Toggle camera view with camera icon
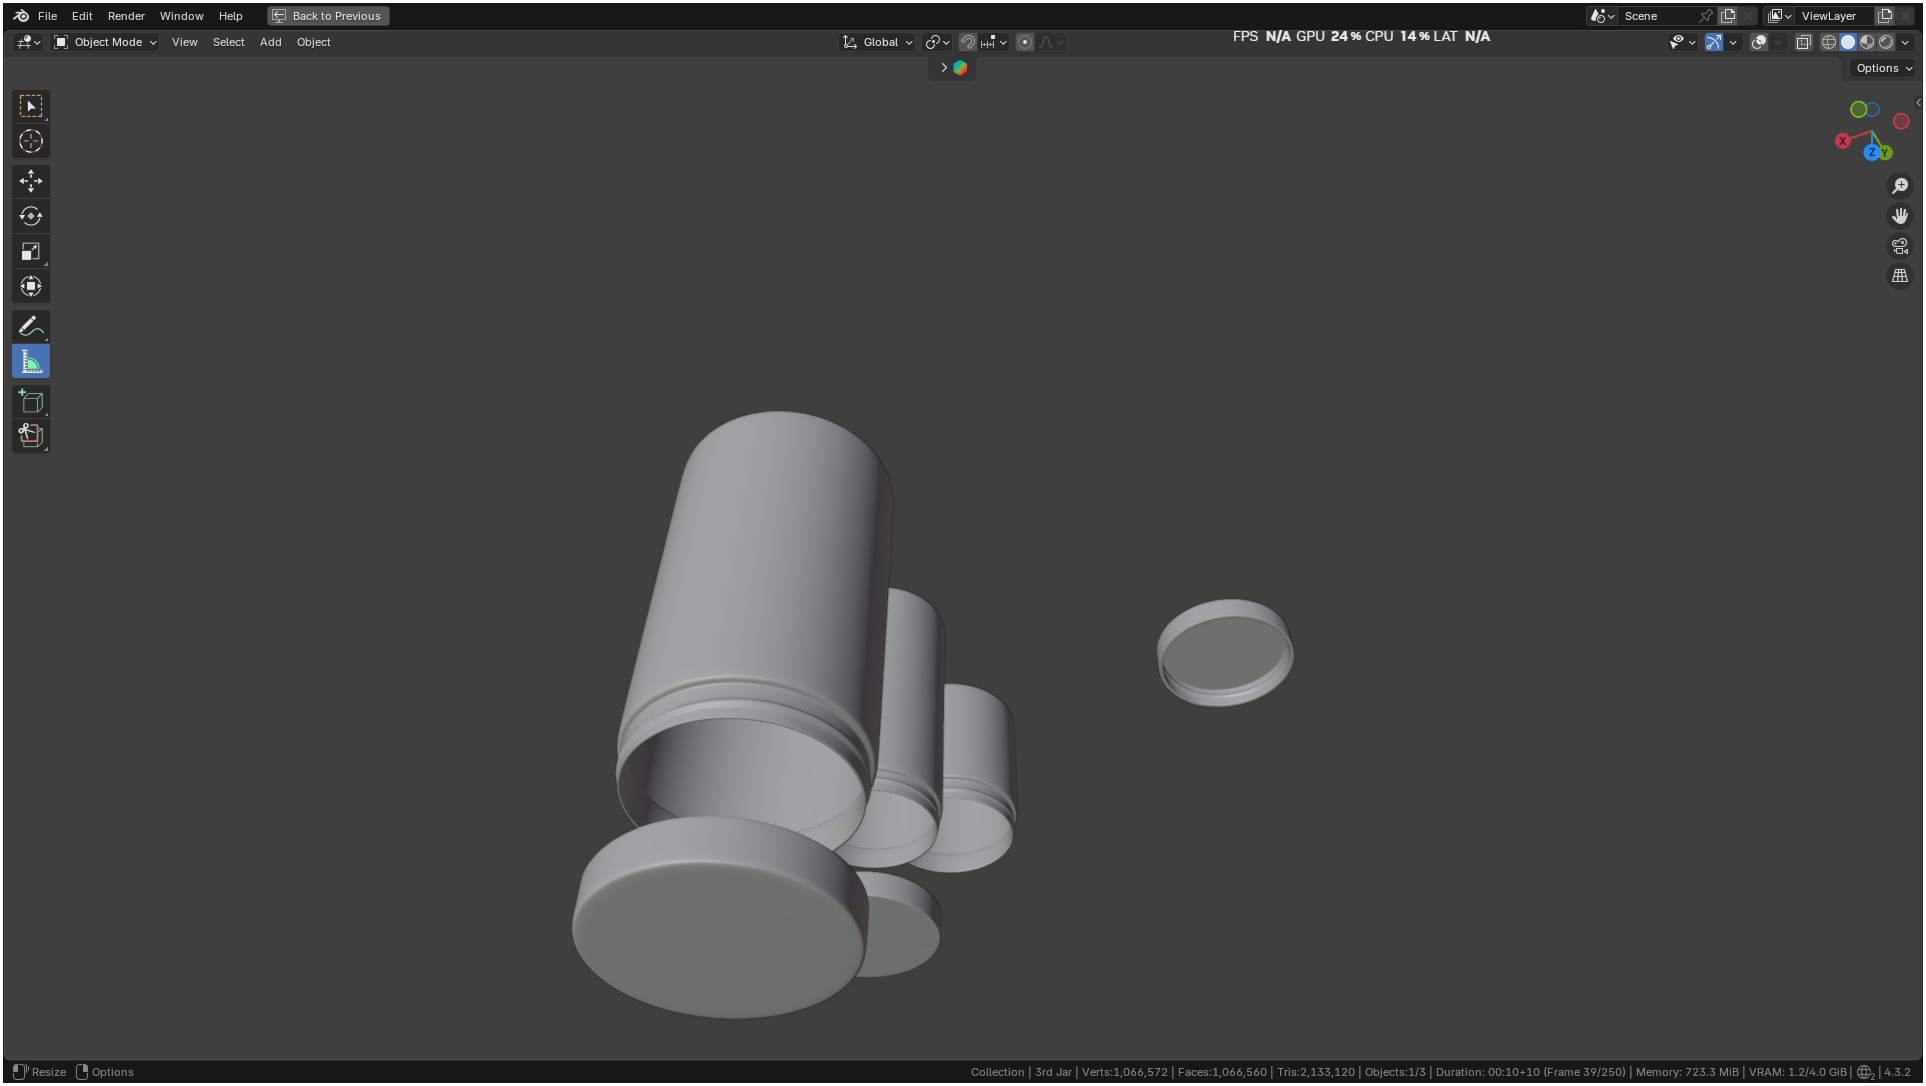The image size is (1926, 1086). tap(1900, 246)
